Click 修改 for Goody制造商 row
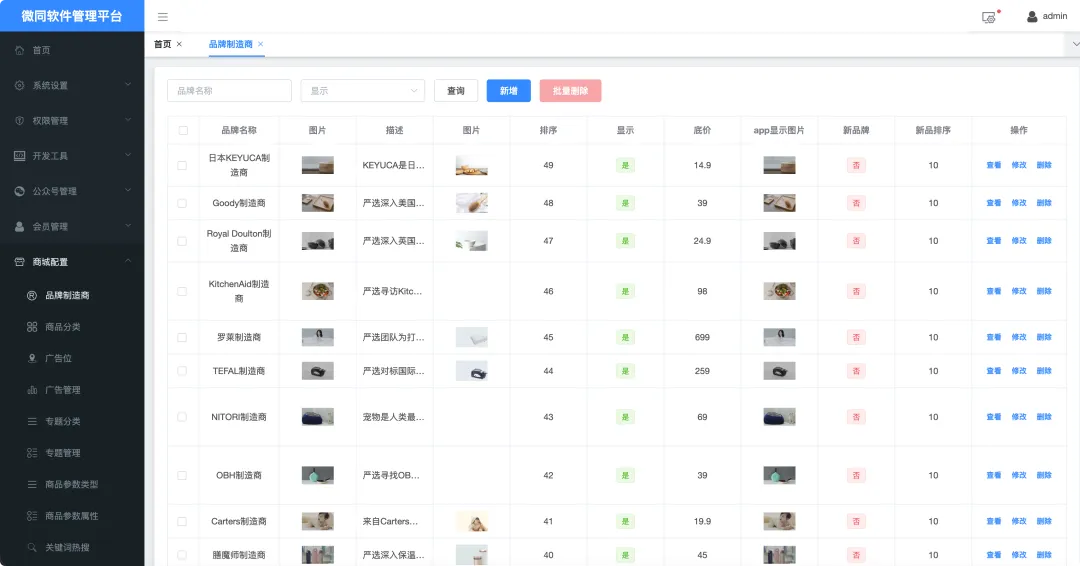 pyautogui.click(x=1019, y=203)
